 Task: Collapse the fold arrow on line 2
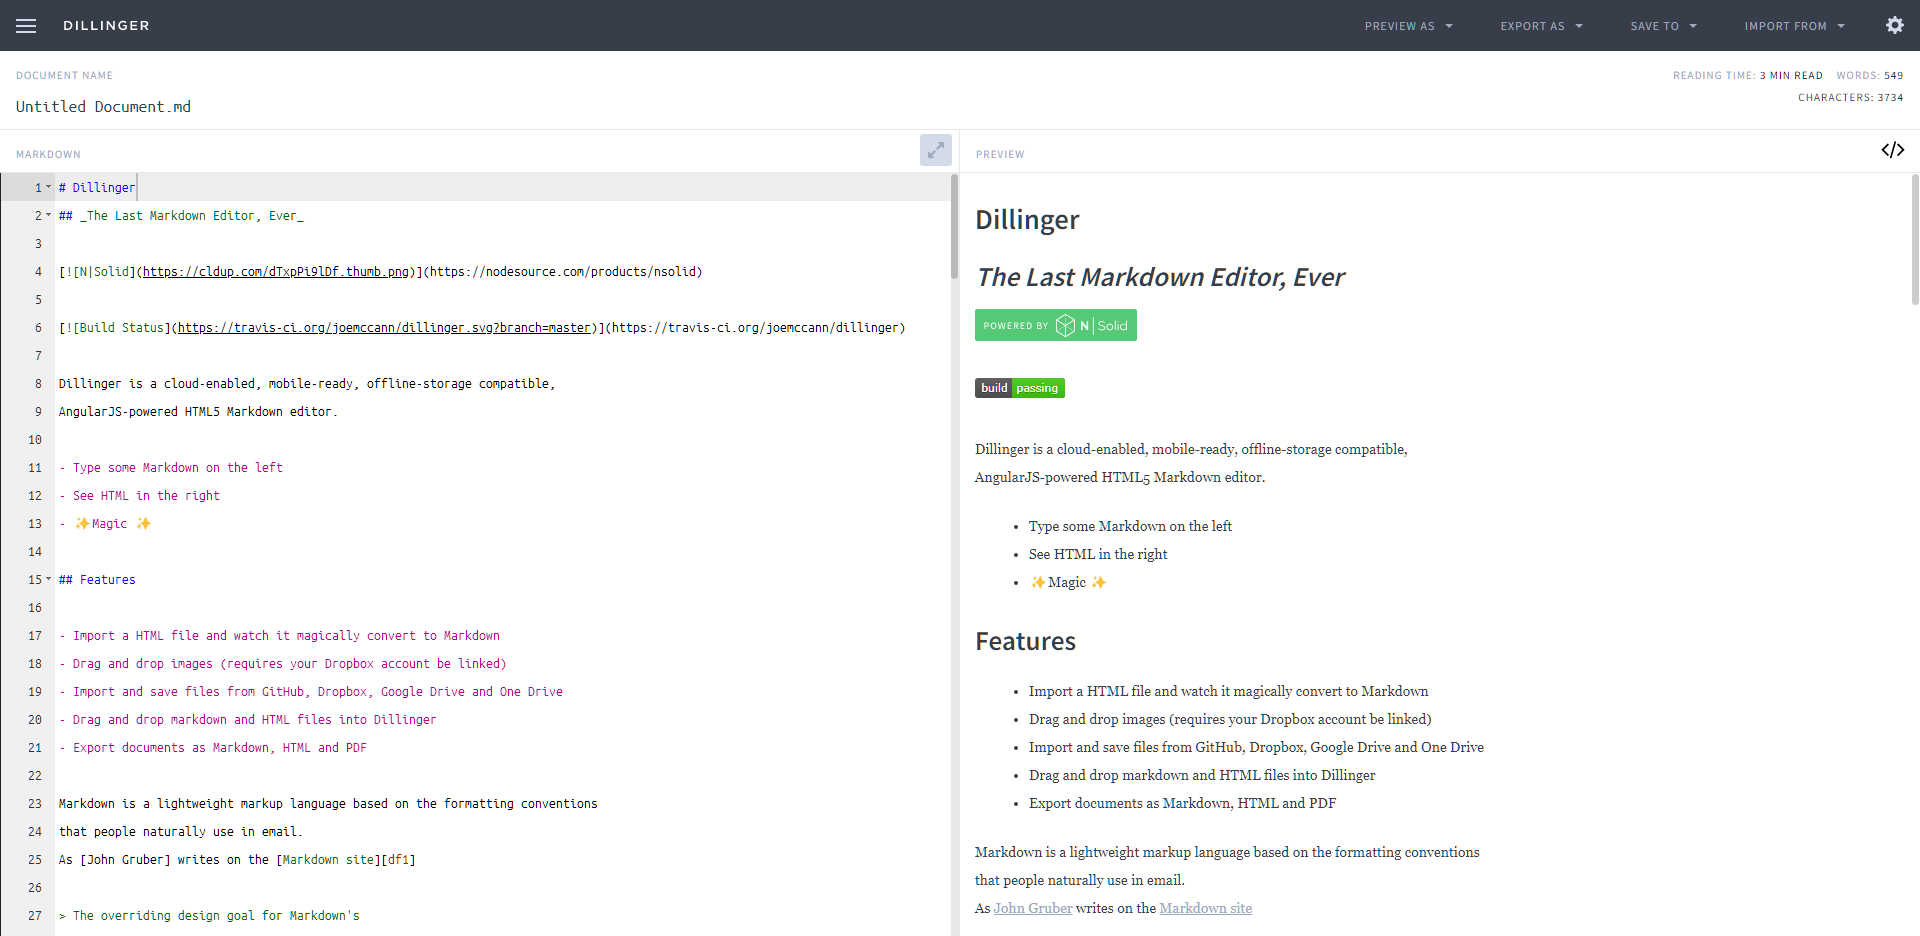[48, 215]
